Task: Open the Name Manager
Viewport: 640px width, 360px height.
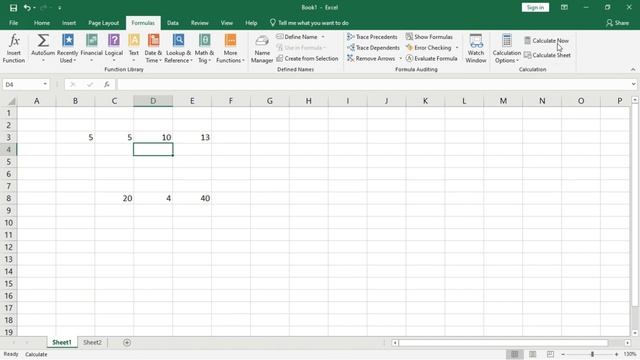Action: (x=262, y=49)
